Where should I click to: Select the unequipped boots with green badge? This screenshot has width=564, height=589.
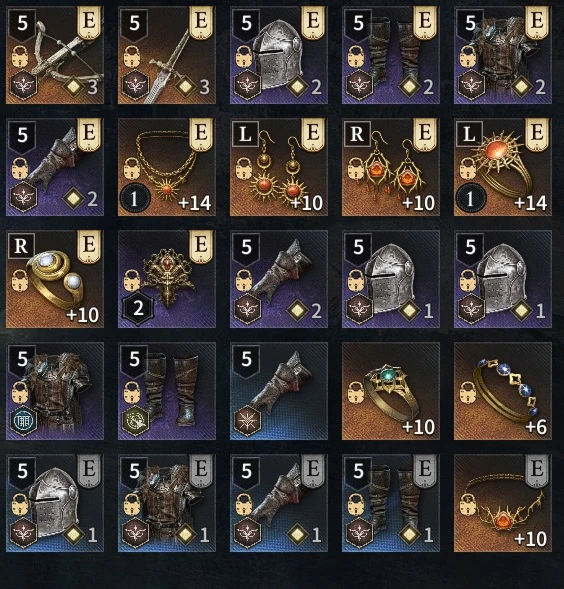(167, 391)
